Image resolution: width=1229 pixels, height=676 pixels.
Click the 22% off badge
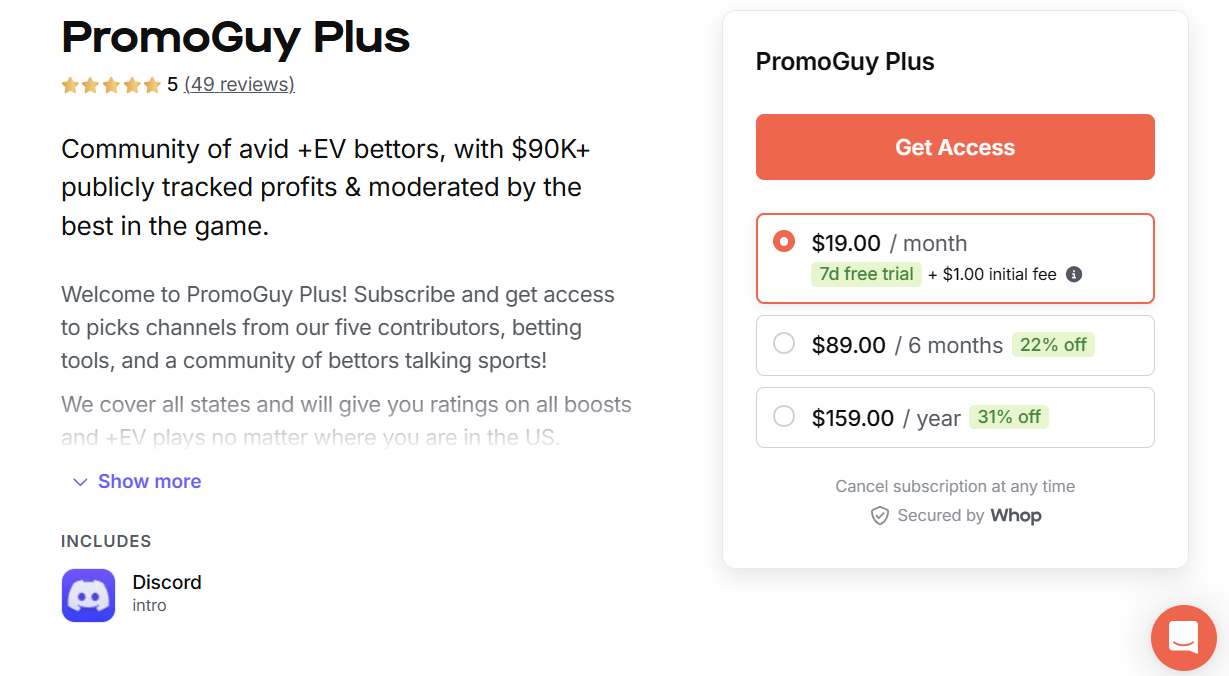[x=1053, y=344]
